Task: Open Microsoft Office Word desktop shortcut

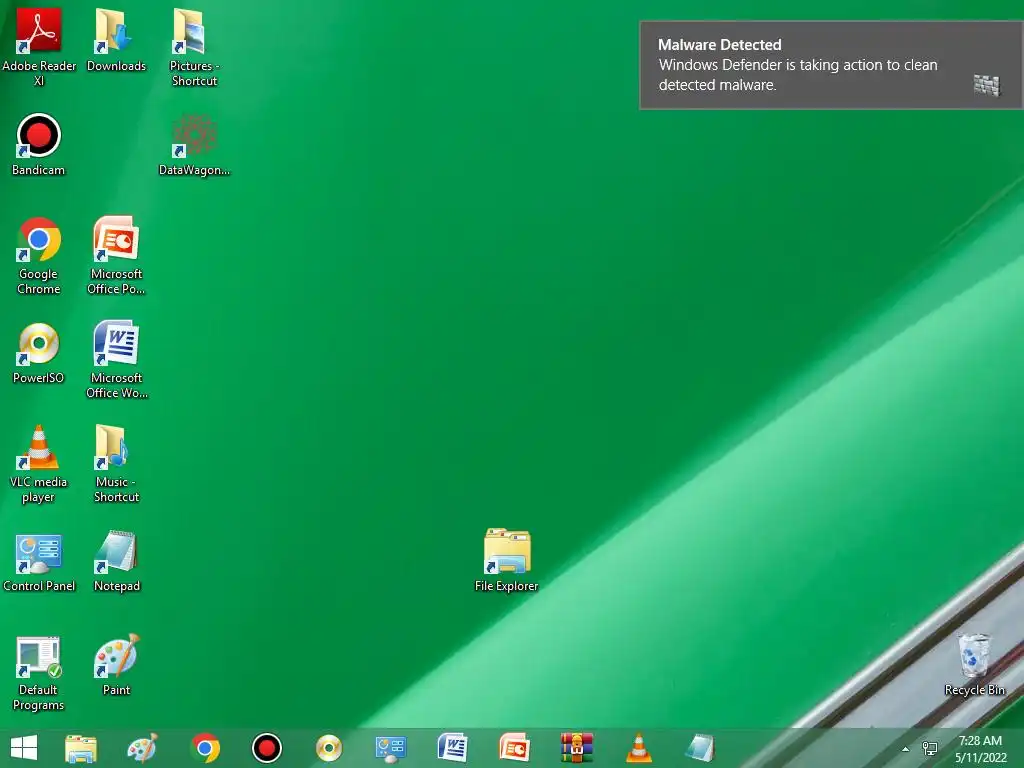Action: pos(116,360)
